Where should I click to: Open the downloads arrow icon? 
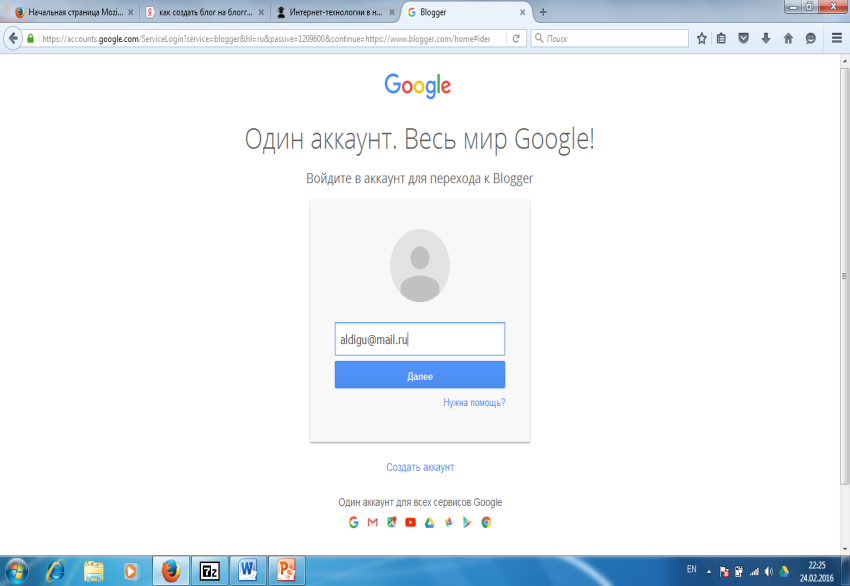pyautogui.click(x=766, y=38)
